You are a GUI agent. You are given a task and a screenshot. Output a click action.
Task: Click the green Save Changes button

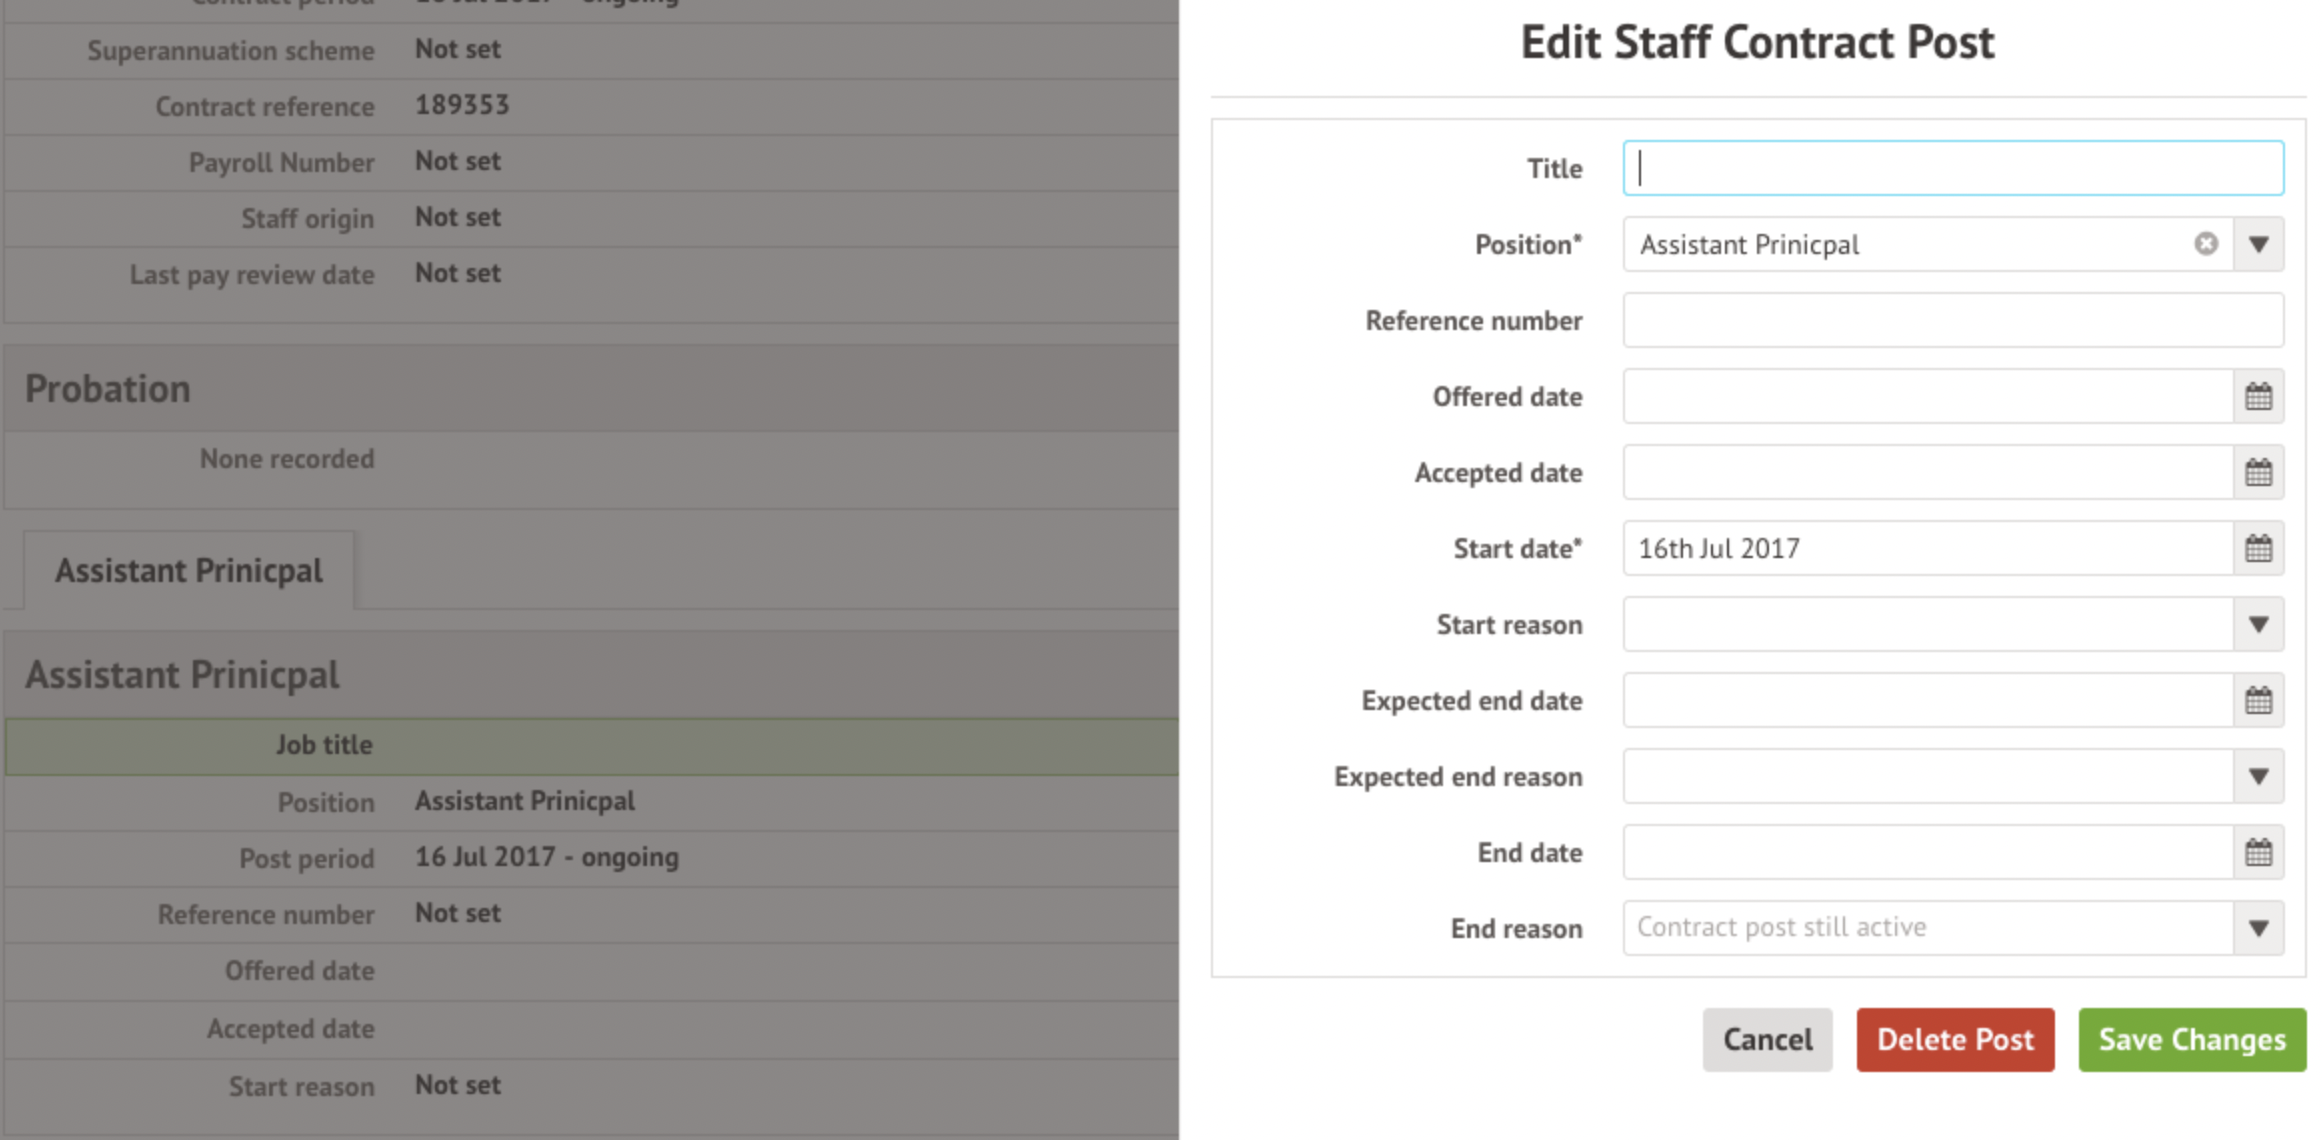click(2192, 1040)
